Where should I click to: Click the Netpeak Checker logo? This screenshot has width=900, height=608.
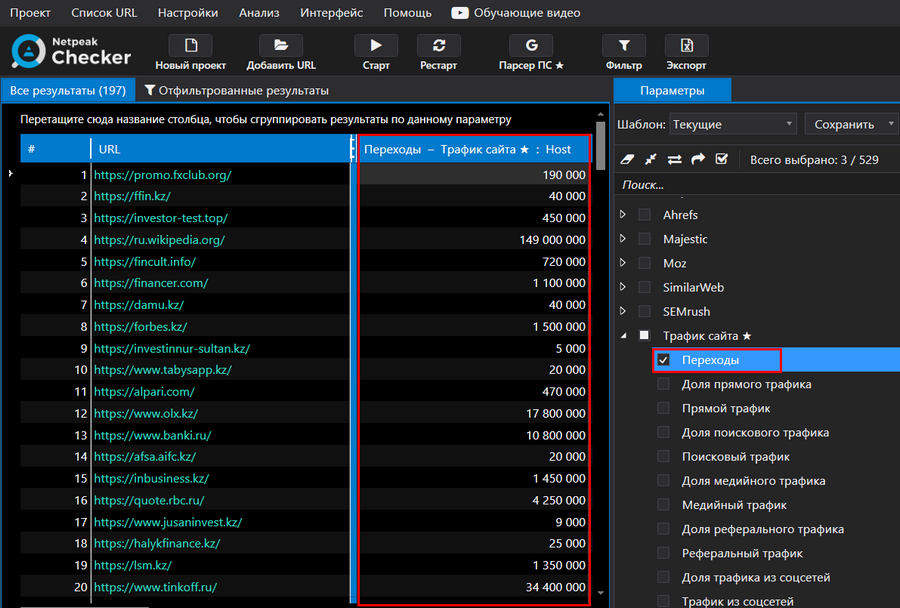(71, 51)
